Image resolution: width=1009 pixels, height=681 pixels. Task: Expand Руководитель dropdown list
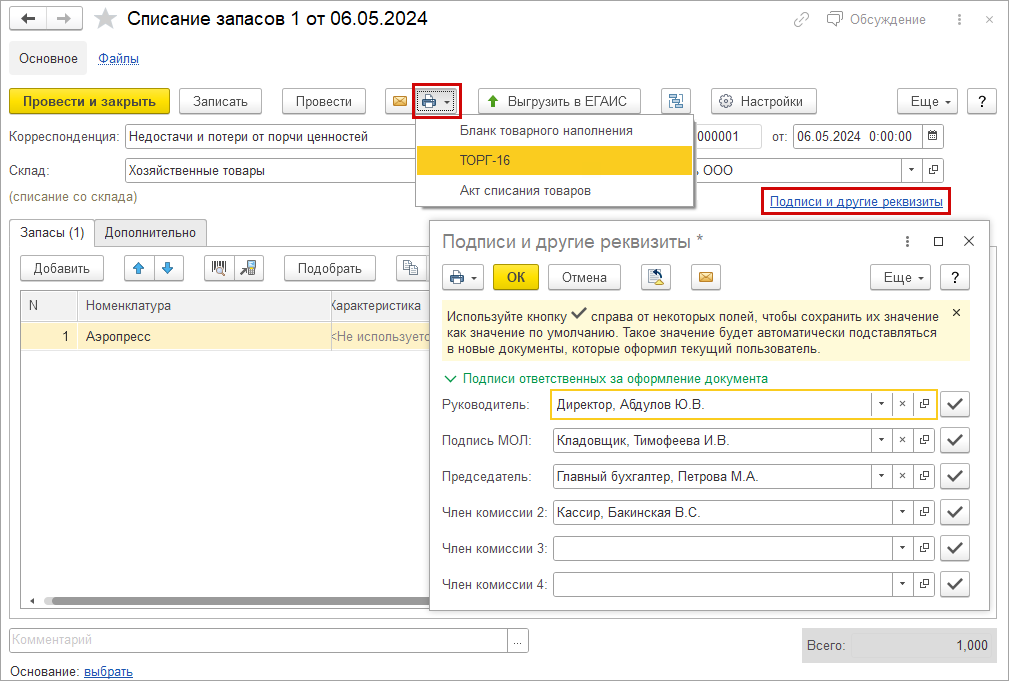point(880,404)
